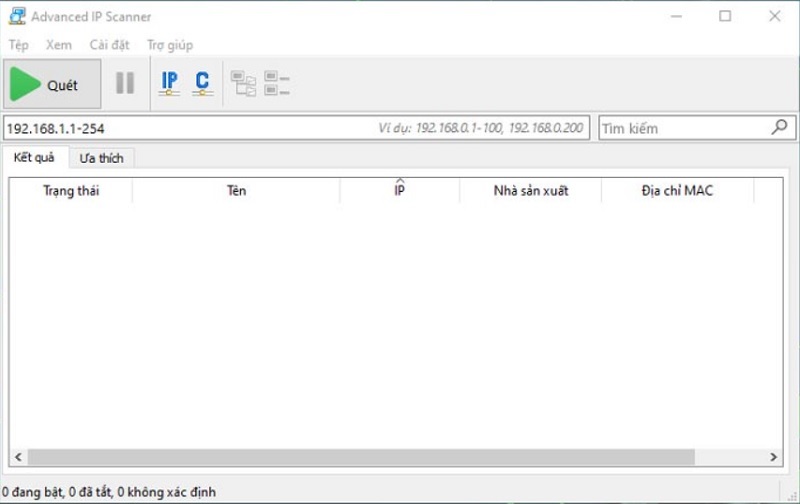Click the Advanced IP Scanner title icon
This screenshot has width=800, height=504.
tap(15, 17)
